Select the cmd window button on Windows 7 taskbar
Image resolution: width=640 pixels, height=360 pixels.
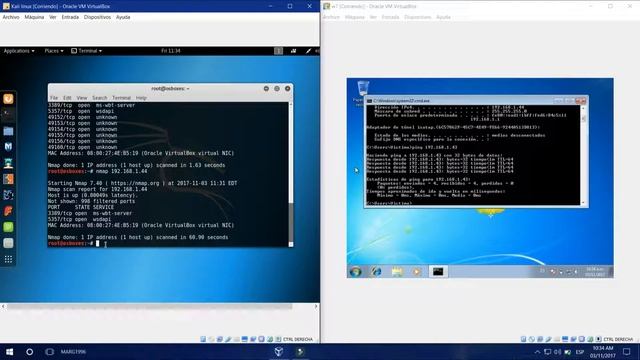click(438, 271)
